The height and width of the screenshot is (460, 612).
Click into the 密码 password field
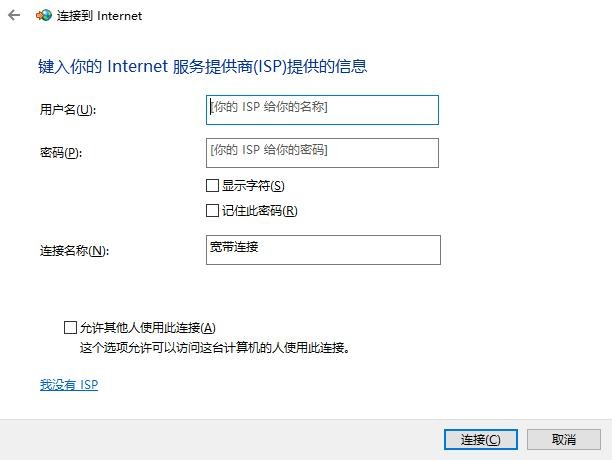pyautogui.click(x=321, y=152)
